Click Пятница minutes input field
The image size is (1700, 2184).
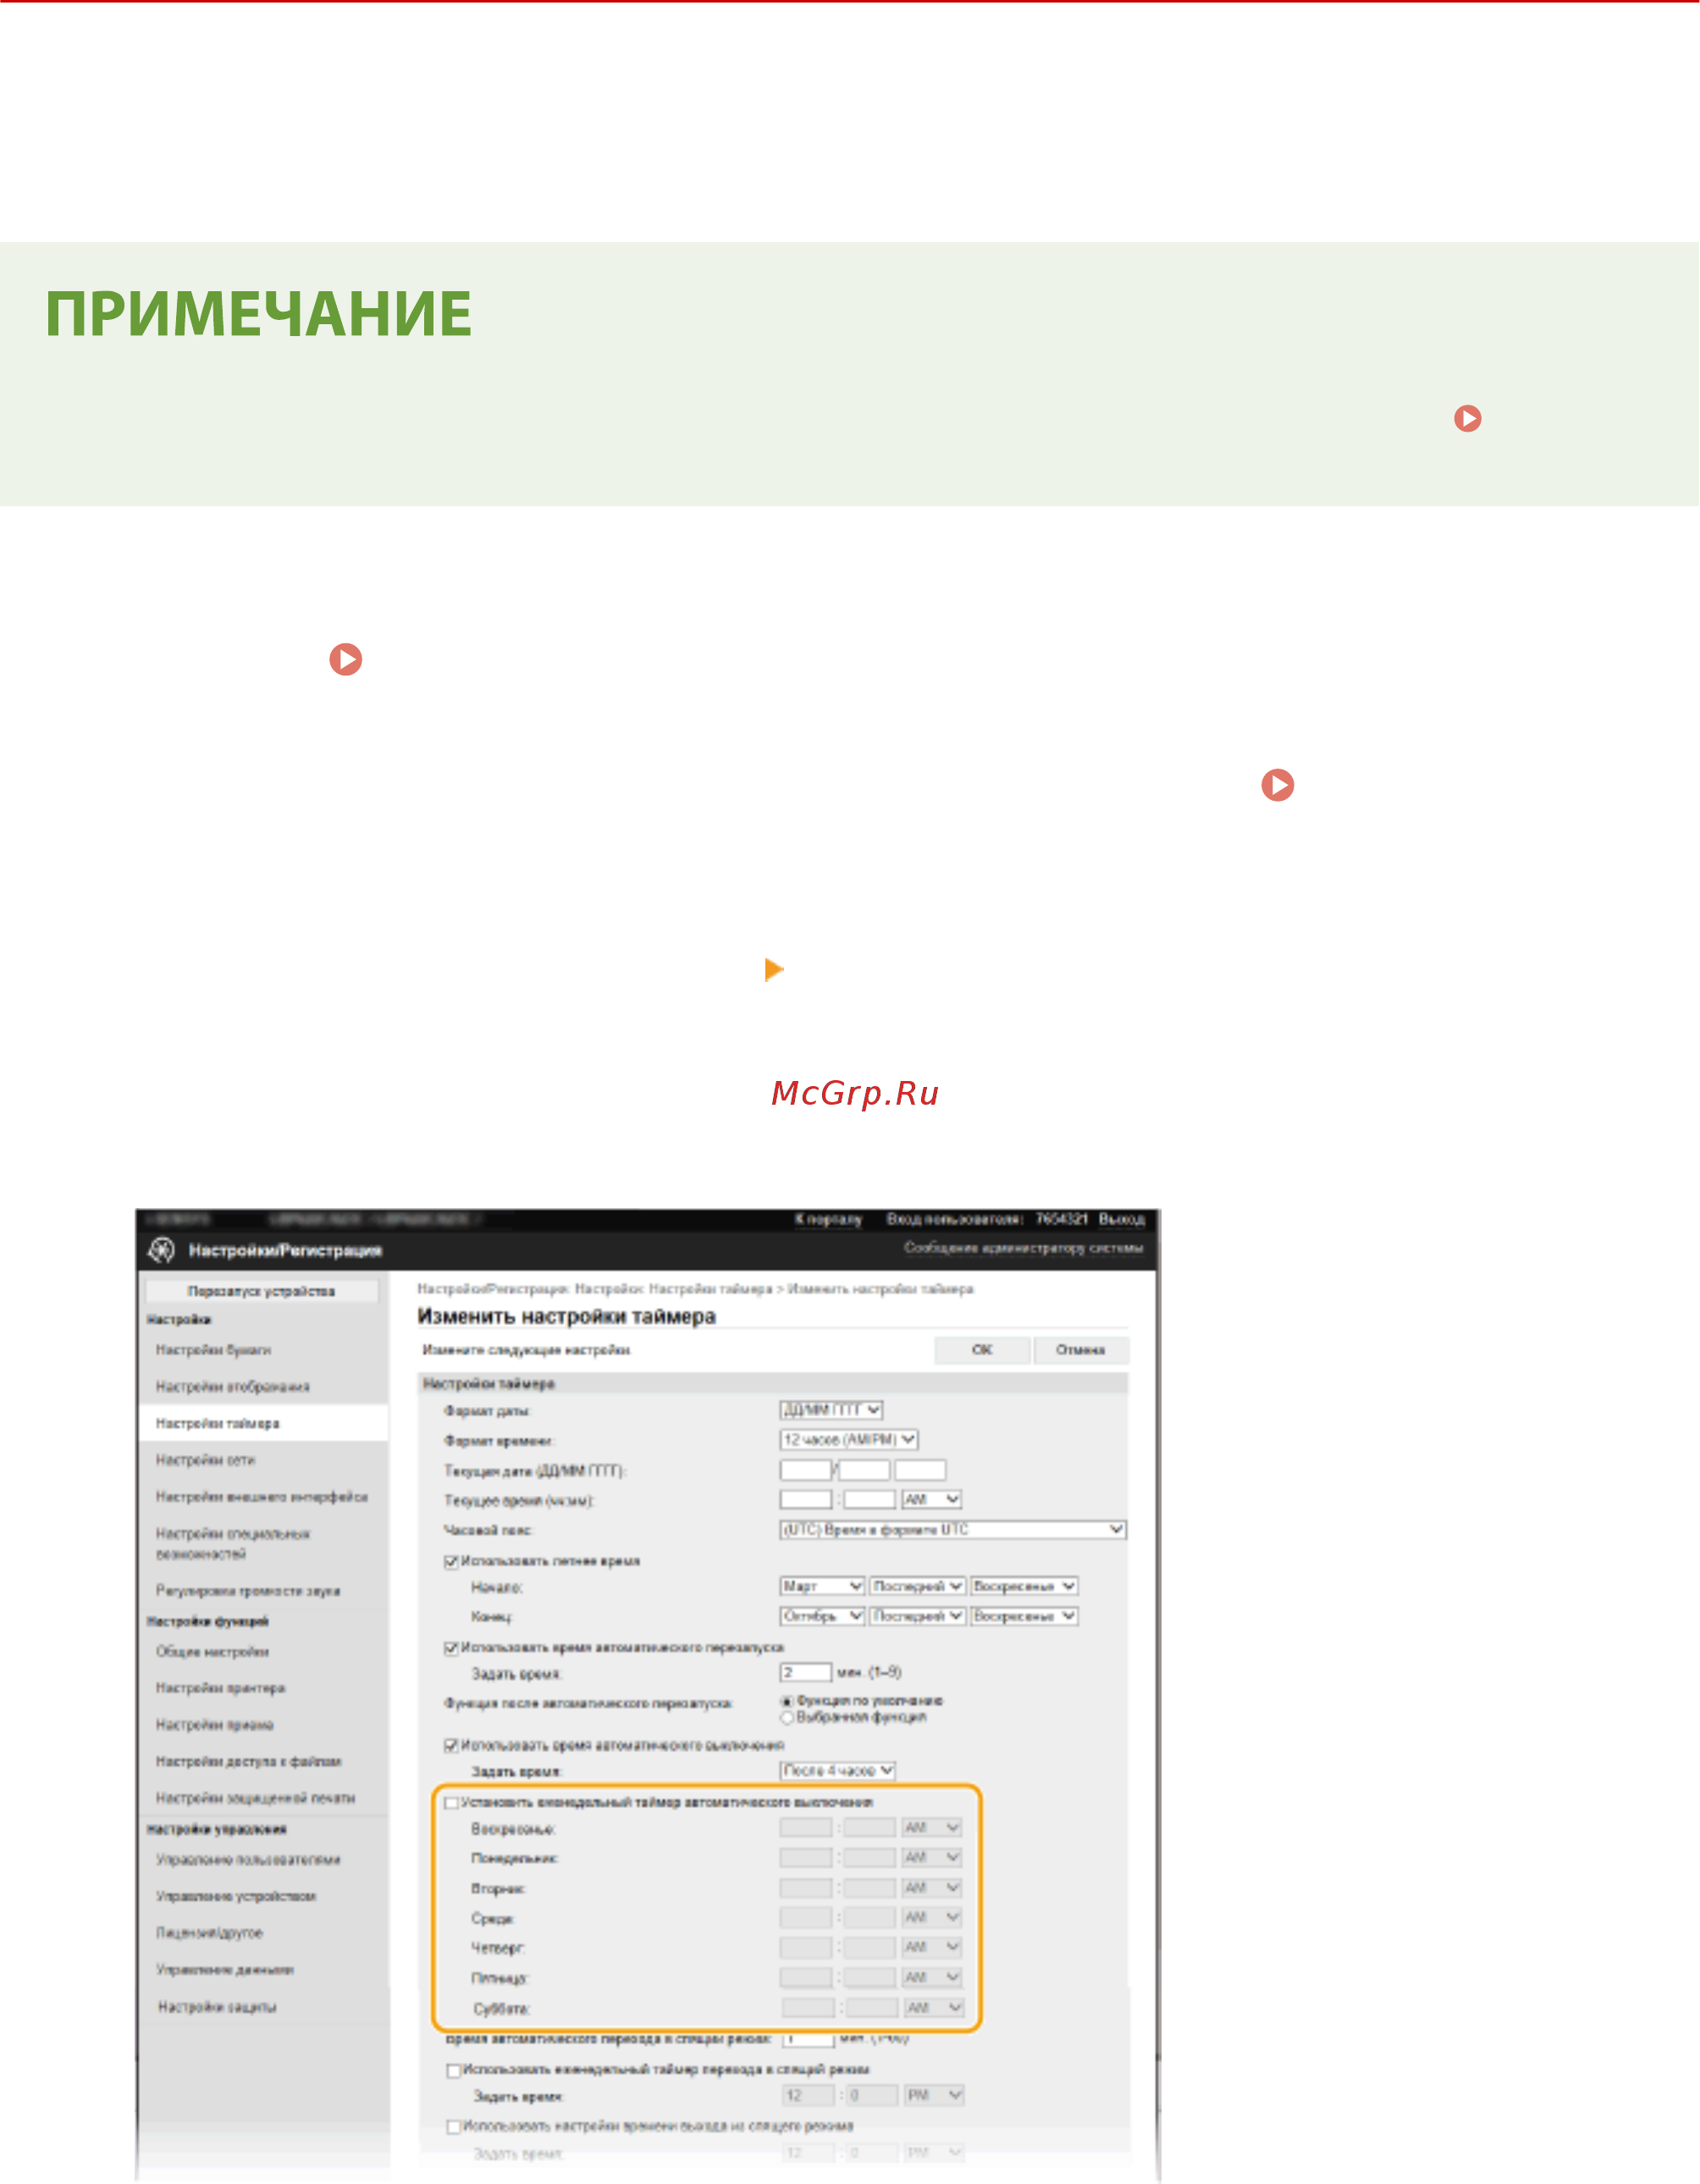[x=869, y=1978]
